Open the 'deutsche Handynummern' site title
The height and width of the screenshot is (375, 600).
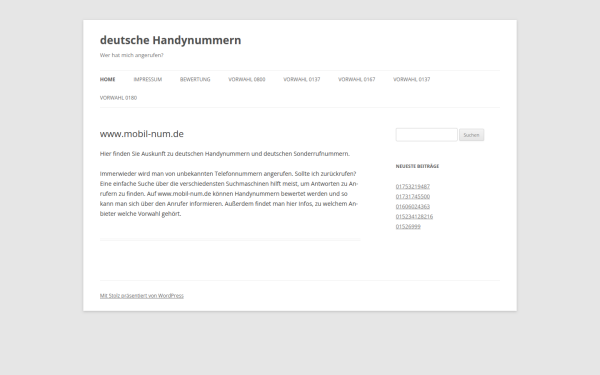pos(170,40)
